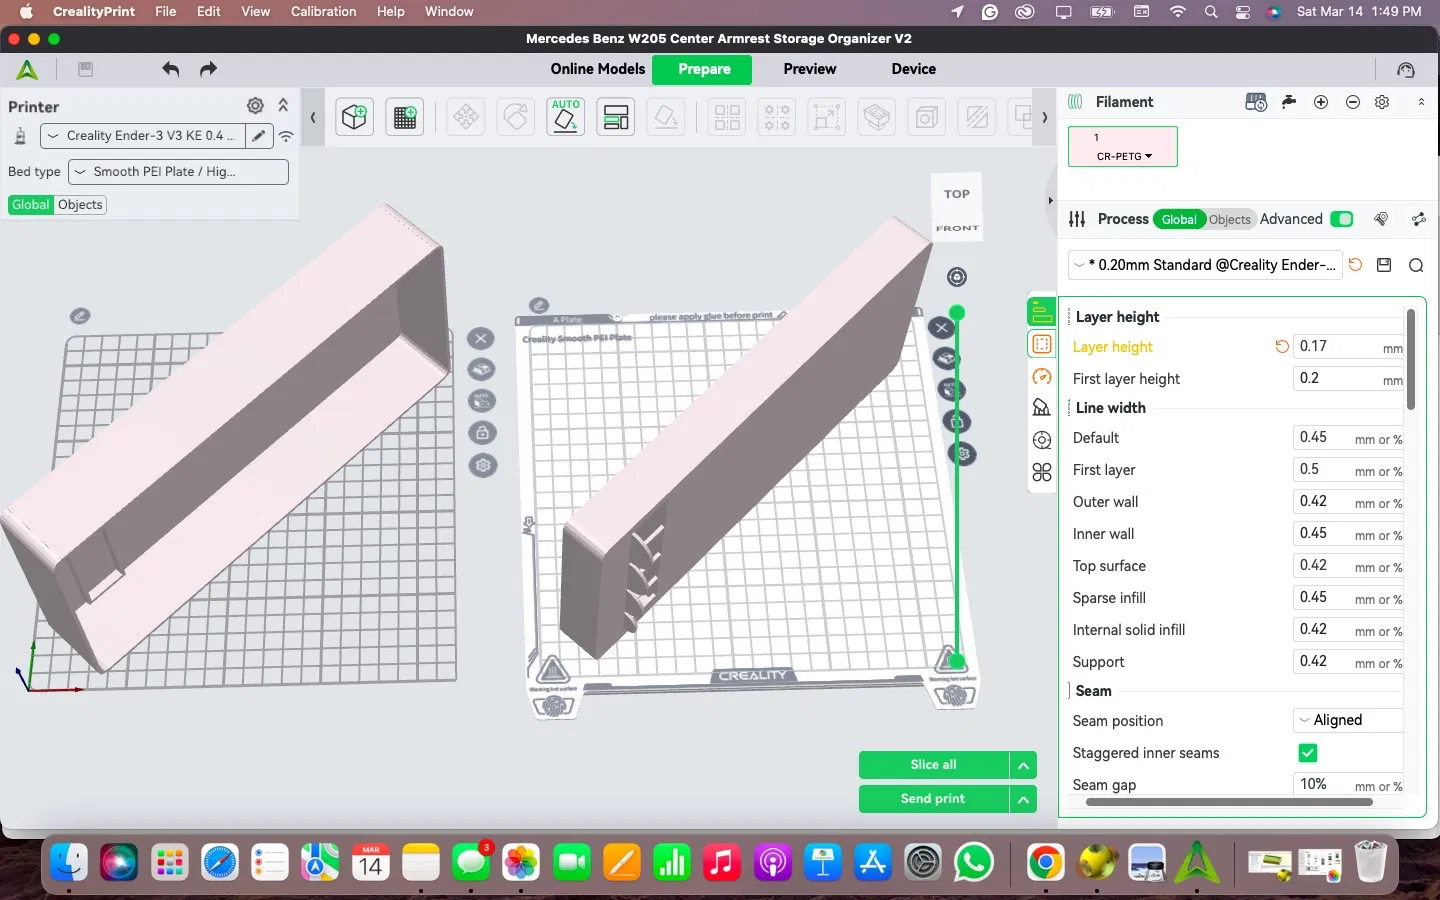Switch to the Online Models tab
Viewport: 1440px width, 900px height.
[x=598, y=69]
